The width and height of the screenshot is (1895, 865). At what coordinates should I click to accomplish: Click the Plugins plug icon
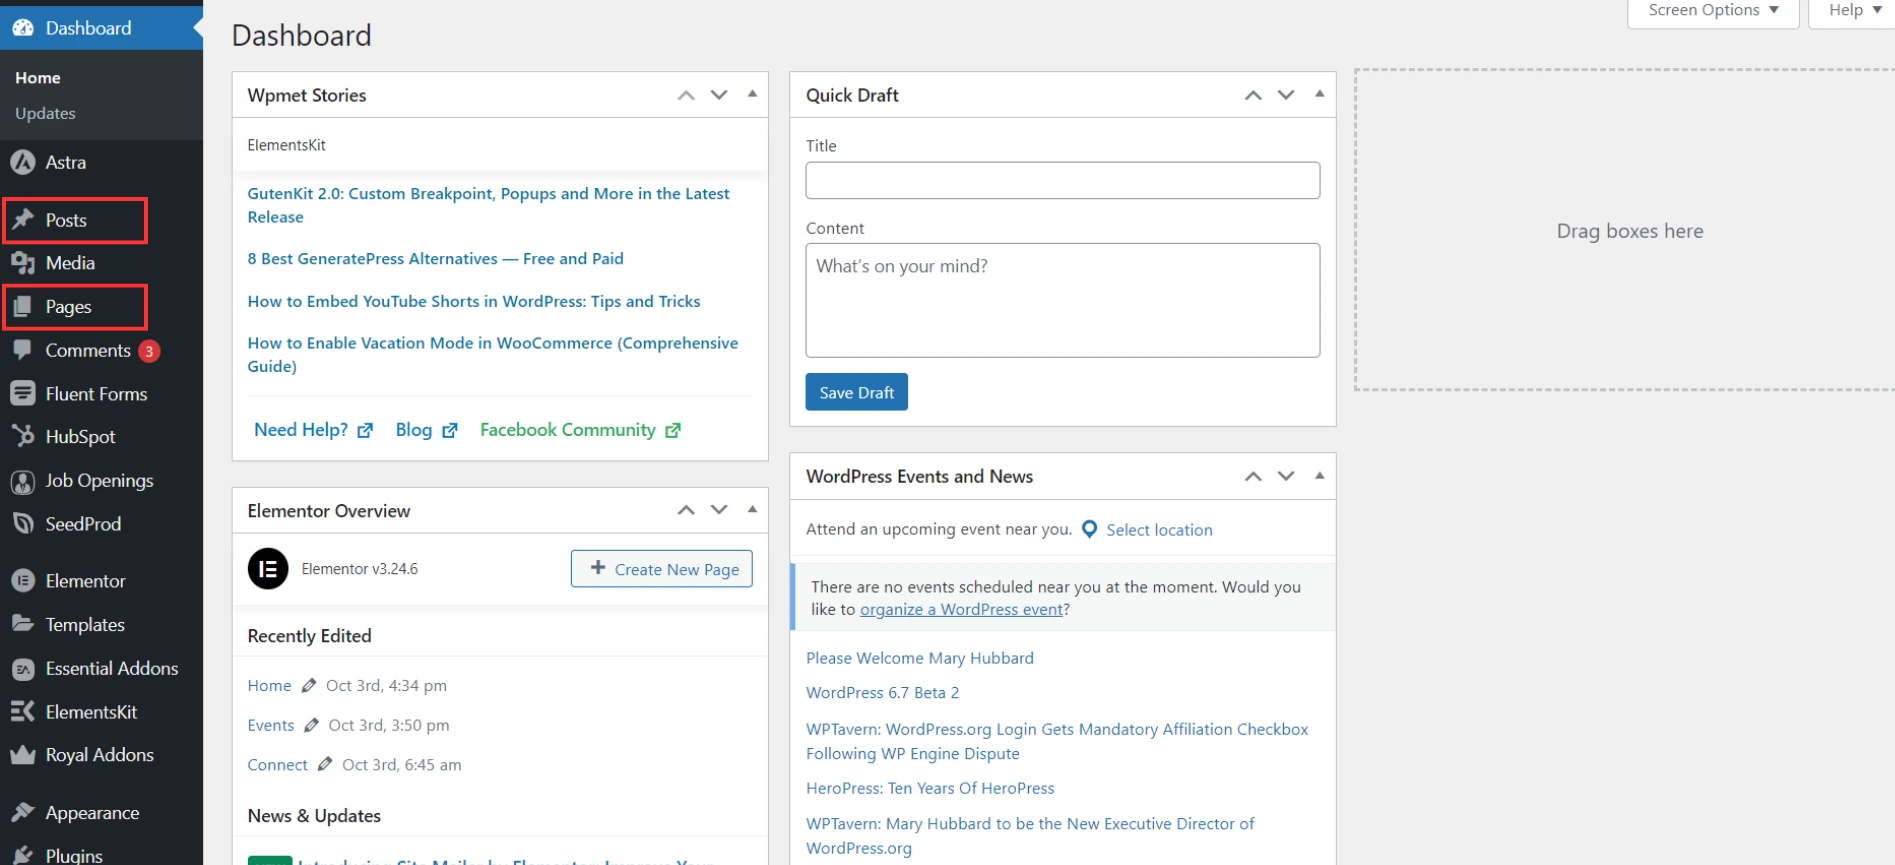23,855
